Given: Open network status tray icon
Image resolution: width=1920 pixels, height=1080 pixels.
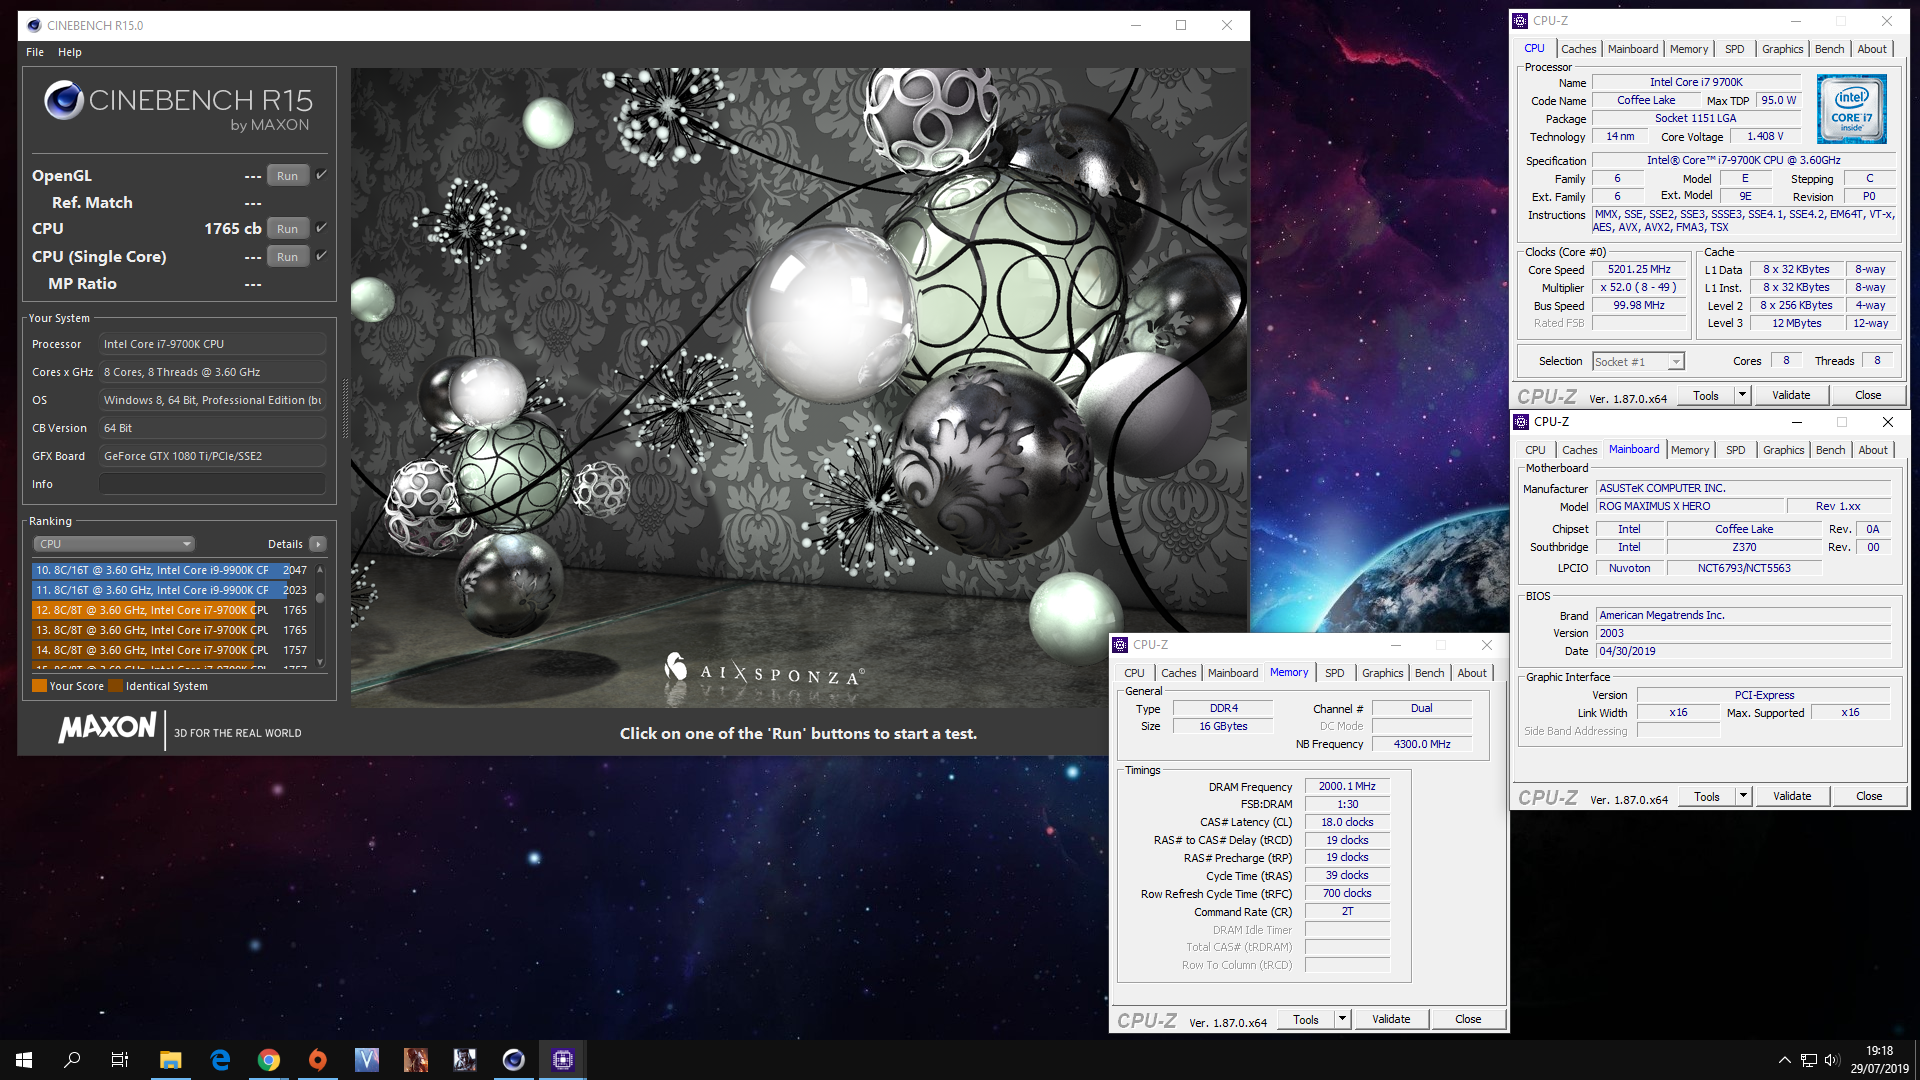Looking at the screenshot, I should (1808, 1060).
